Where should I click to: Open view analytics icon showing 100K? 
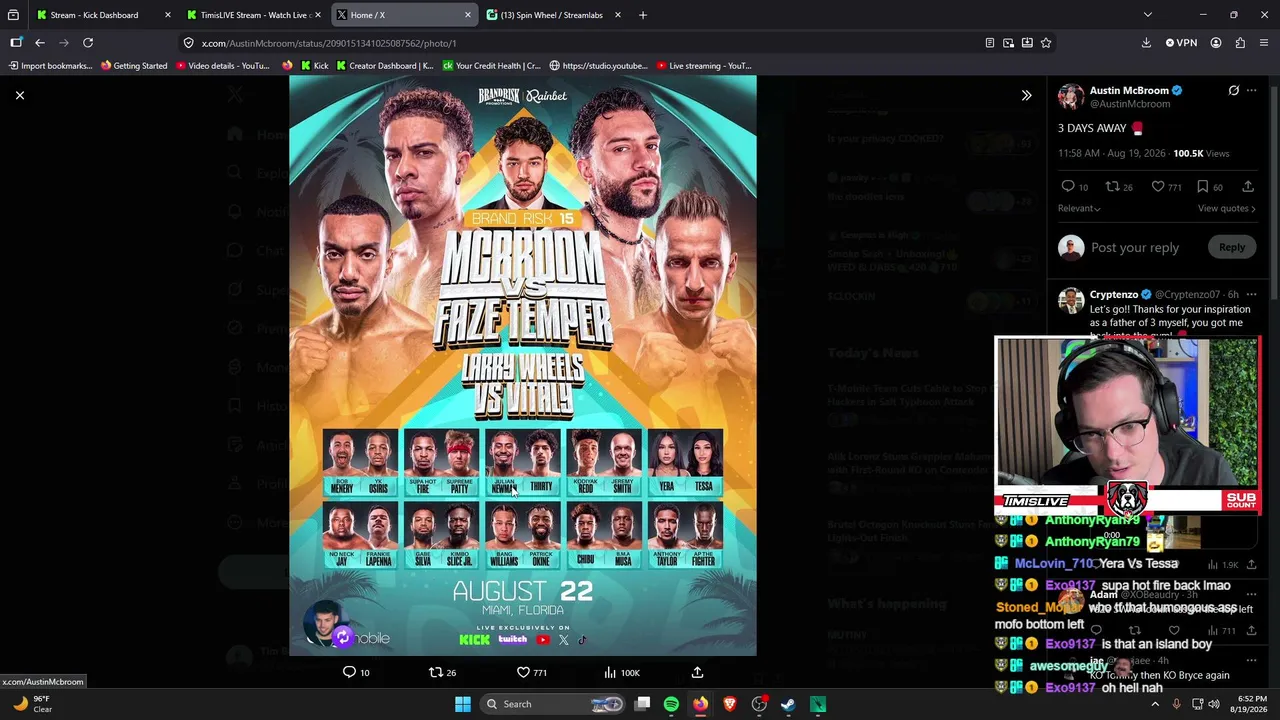pos(610,672)
